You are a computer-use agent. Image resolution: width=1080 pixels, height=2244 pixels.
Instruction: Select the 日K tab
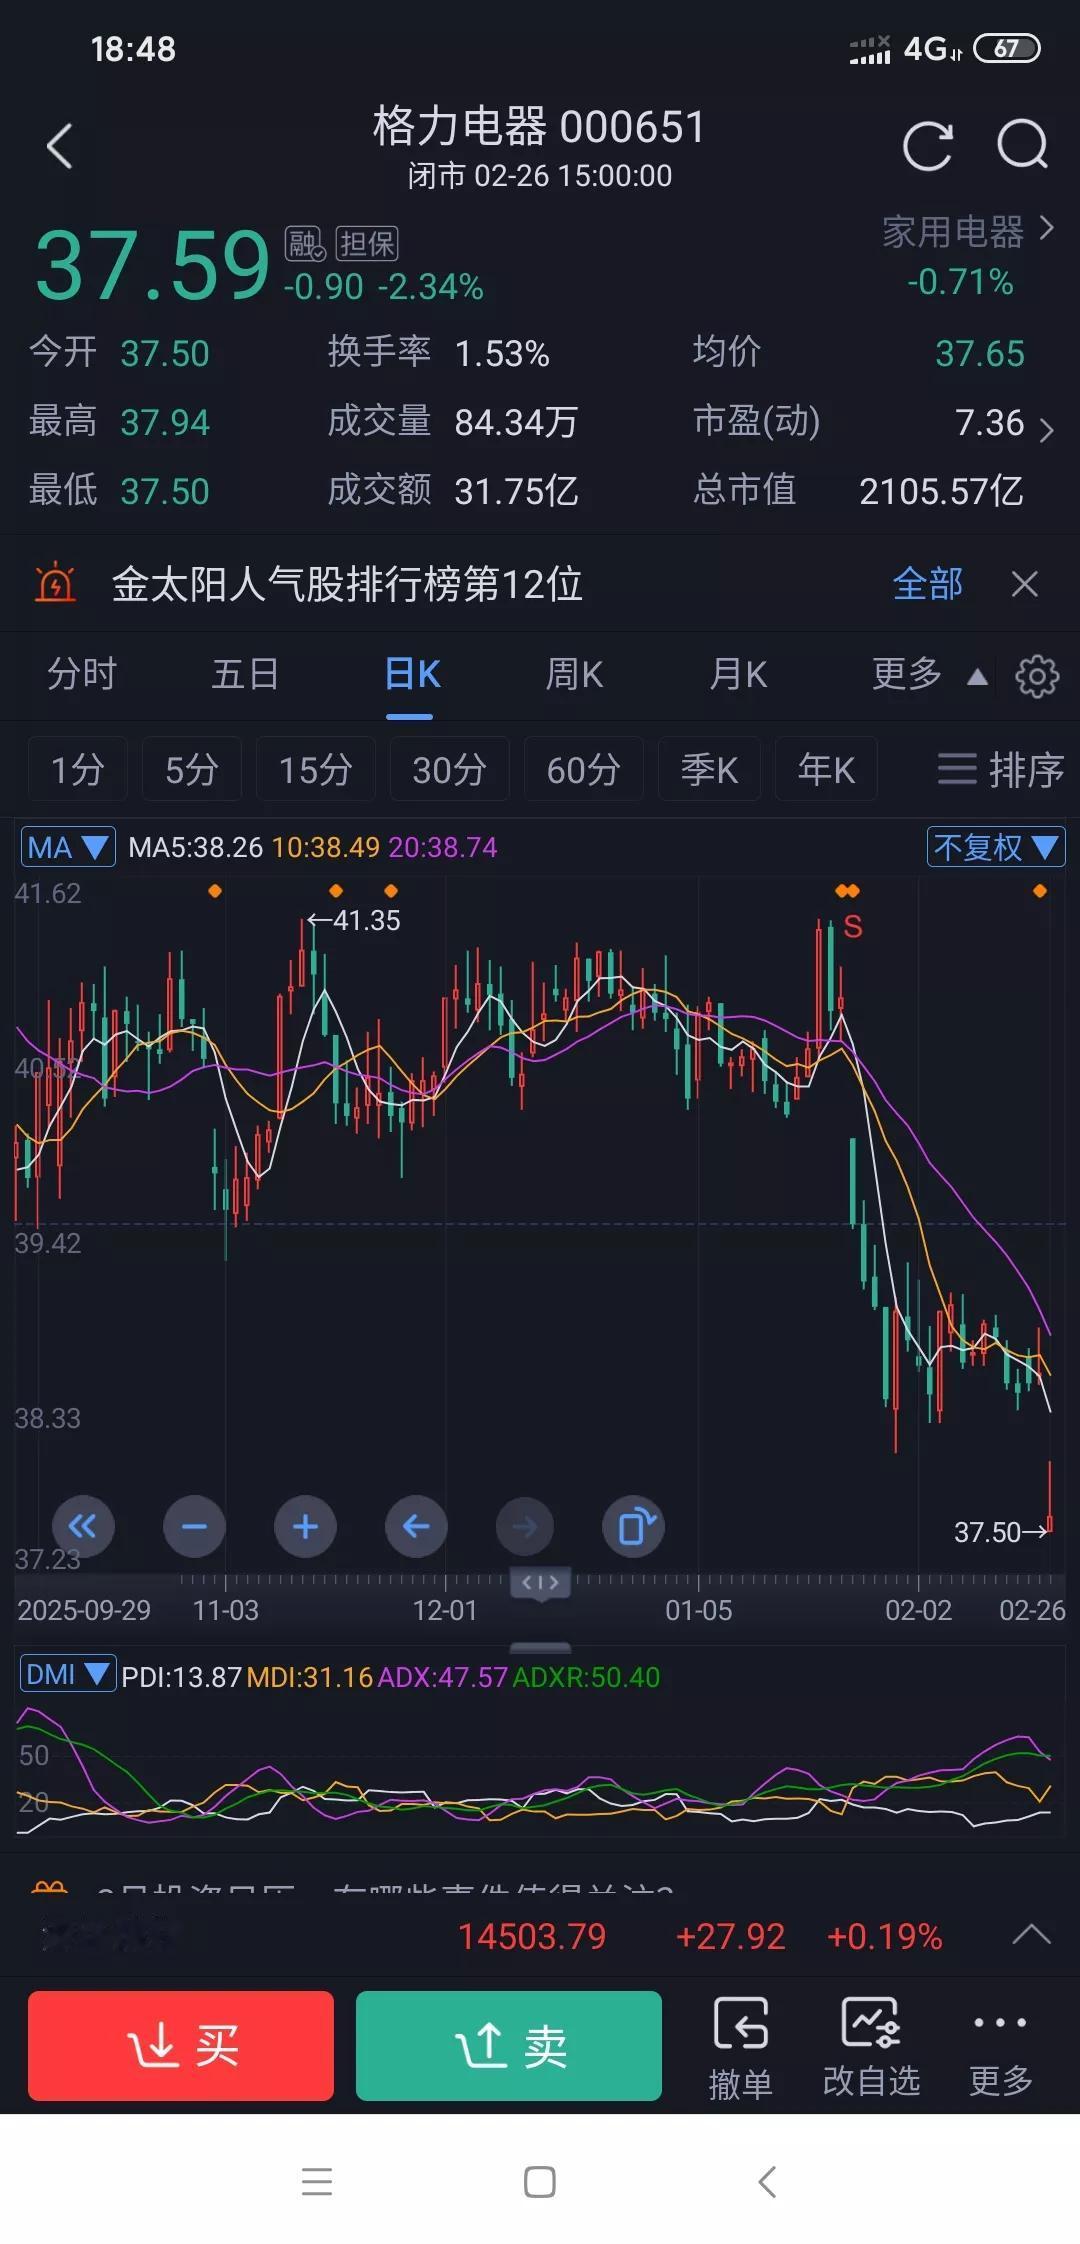pyautogui.click(x=412, y=675)
